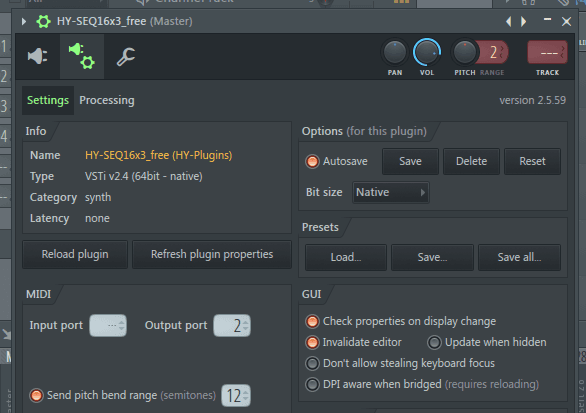Click the Output port number field
The image size is (586, 413).
click(232, 326)
